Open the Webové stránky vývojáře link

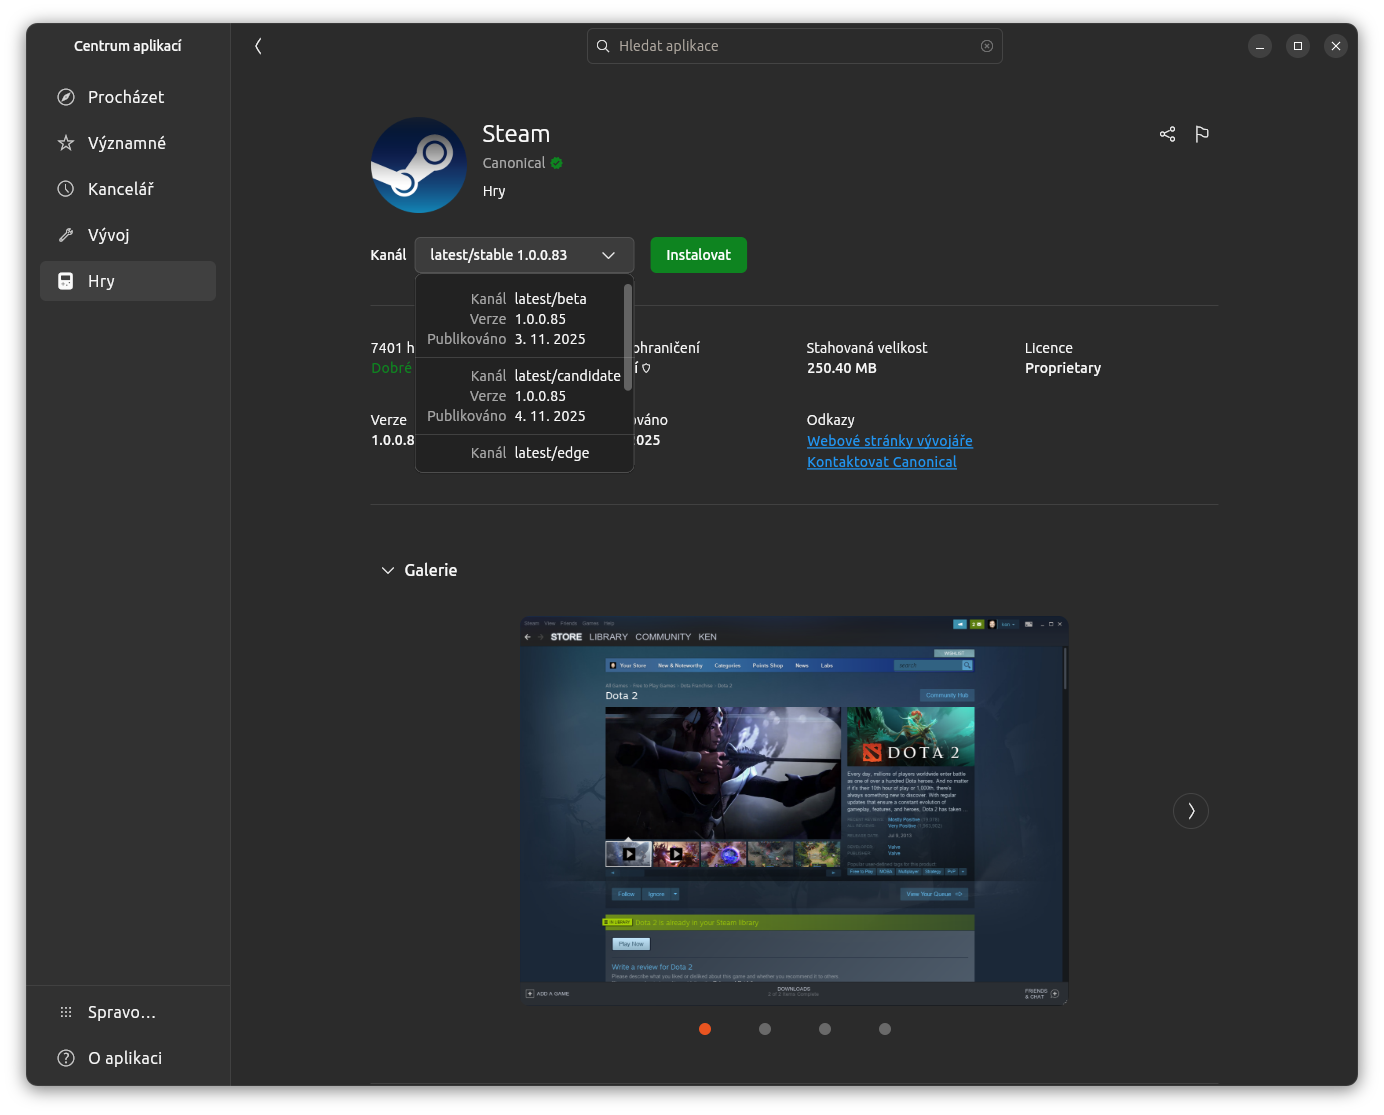click(889, 441)
